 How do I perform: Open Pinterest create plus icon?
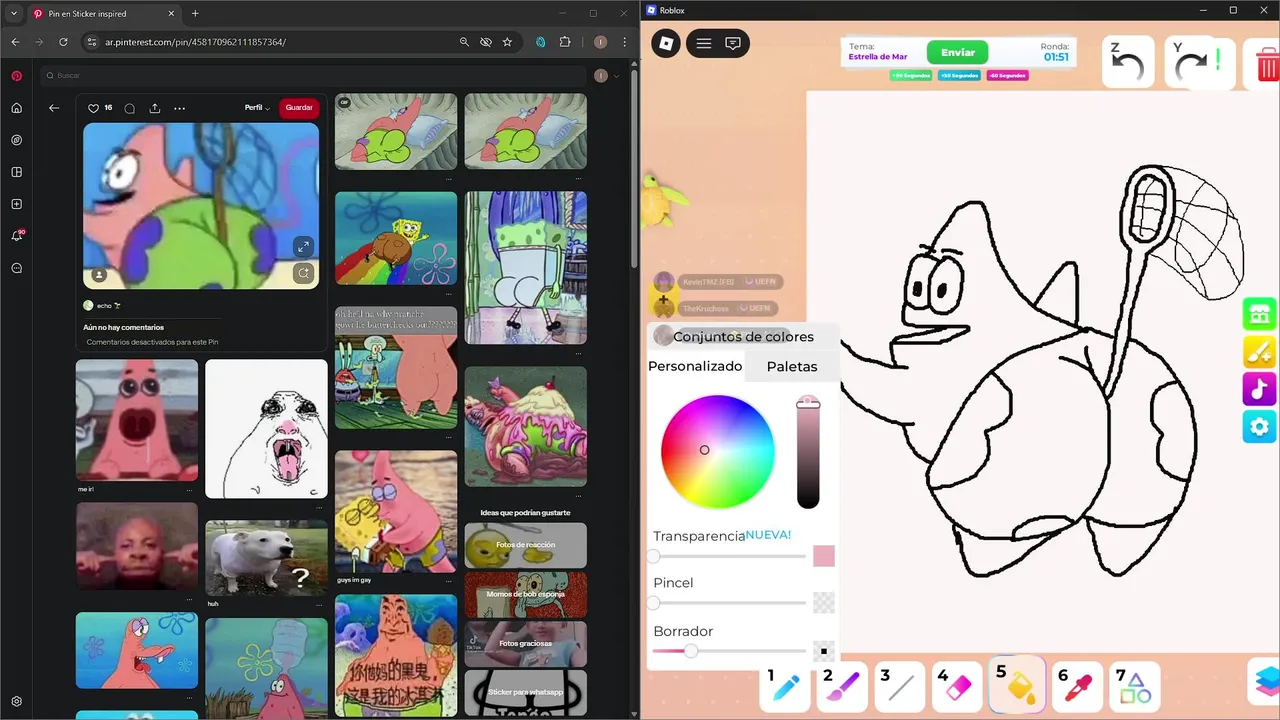pos(16,204)
